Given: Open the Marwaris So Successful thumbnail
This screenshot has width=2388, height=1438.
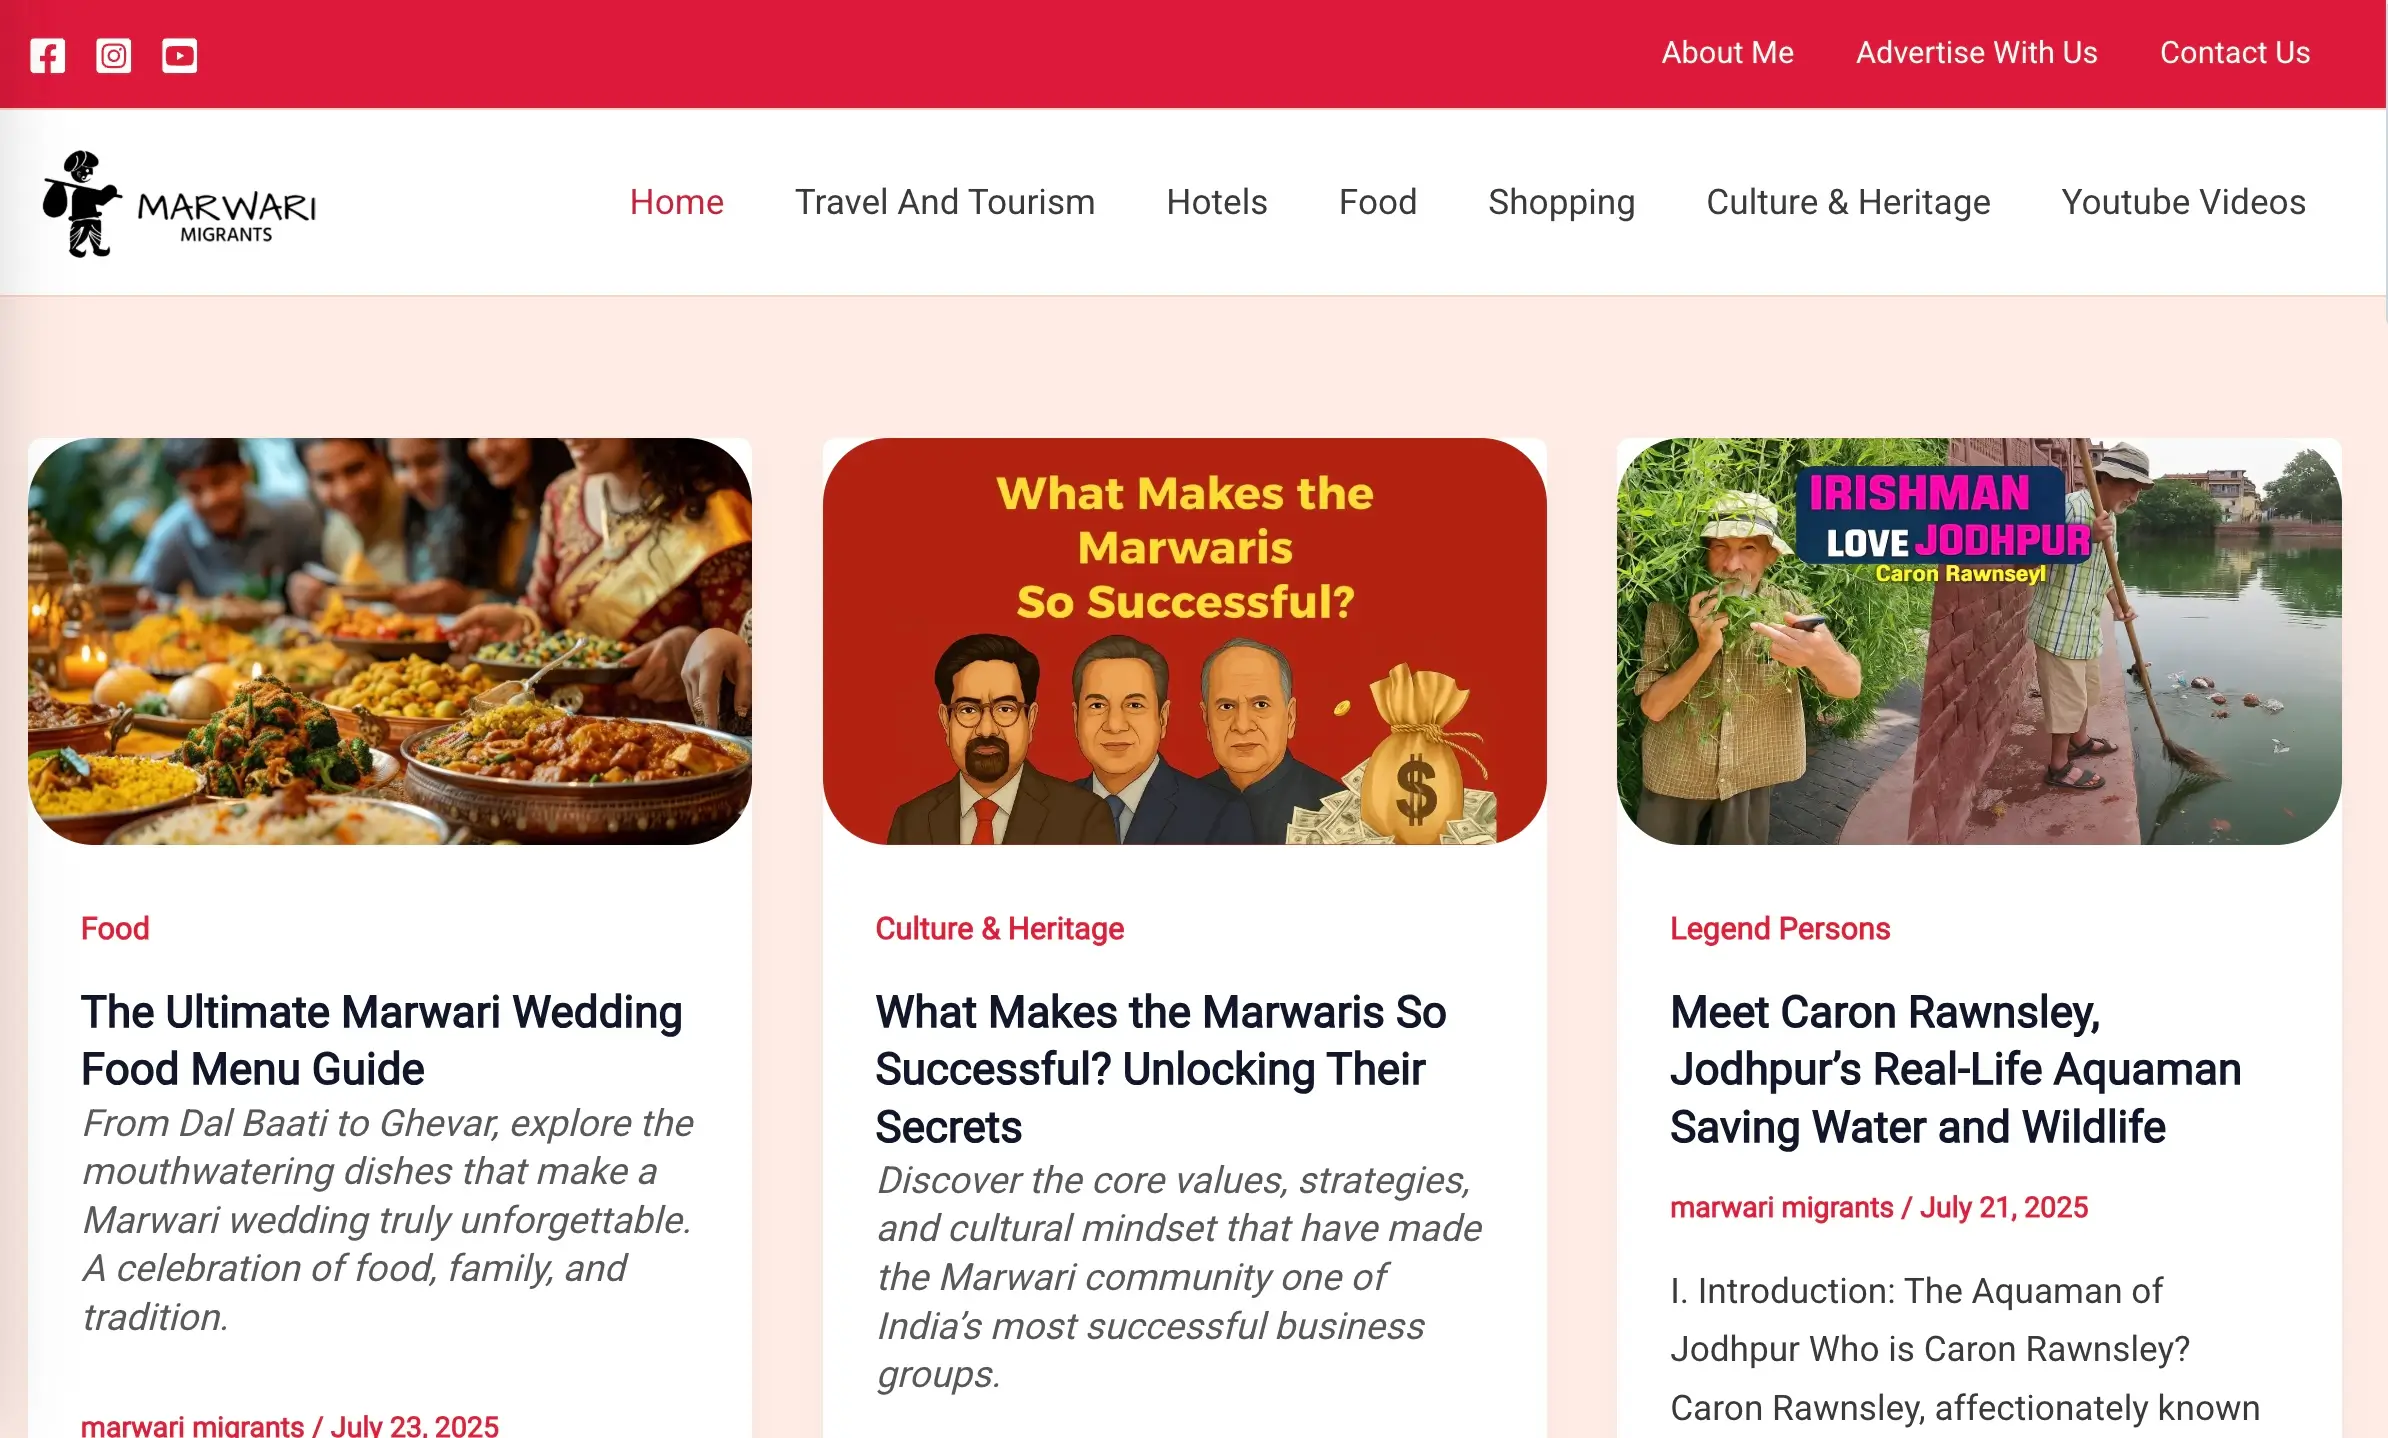Looking at the screenshot, I should 1184,641.
